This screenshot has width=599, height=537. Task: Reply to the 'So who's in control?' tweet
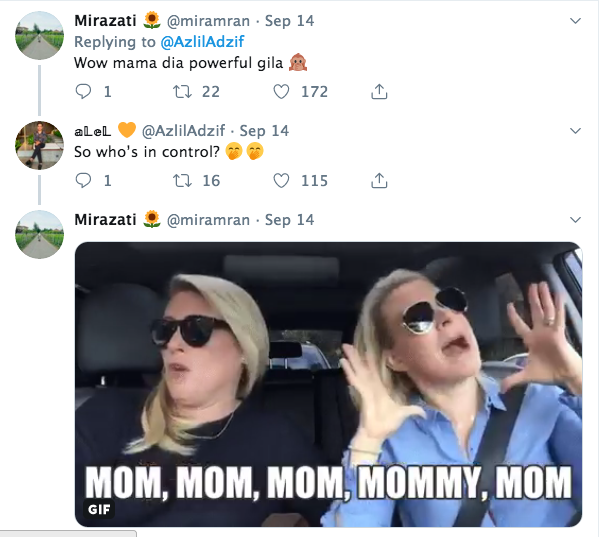pos(83,180)
